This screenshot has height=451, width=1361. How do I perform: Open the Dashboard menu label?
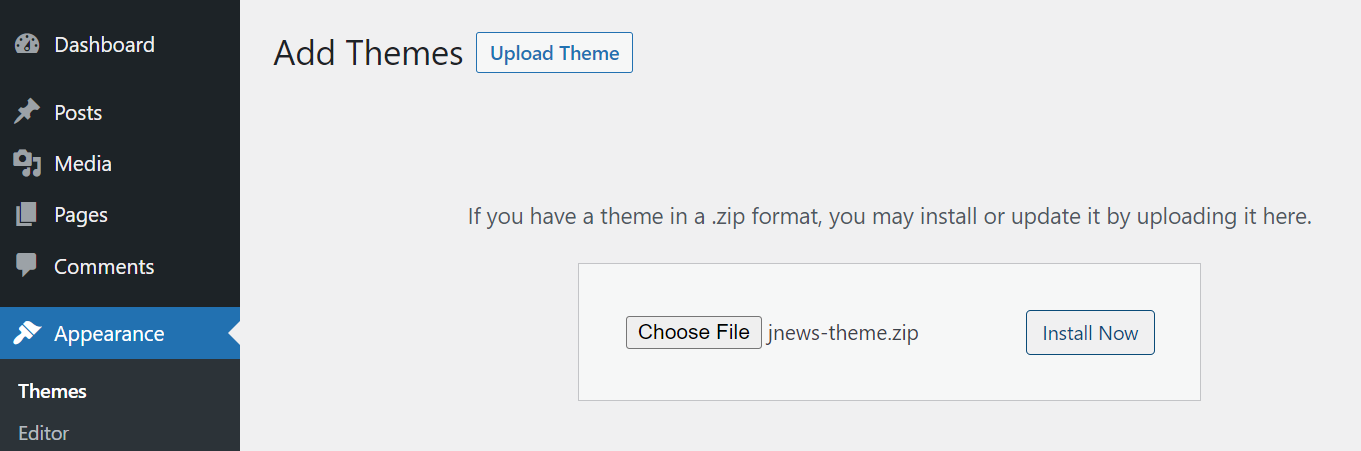pos(104,45)
